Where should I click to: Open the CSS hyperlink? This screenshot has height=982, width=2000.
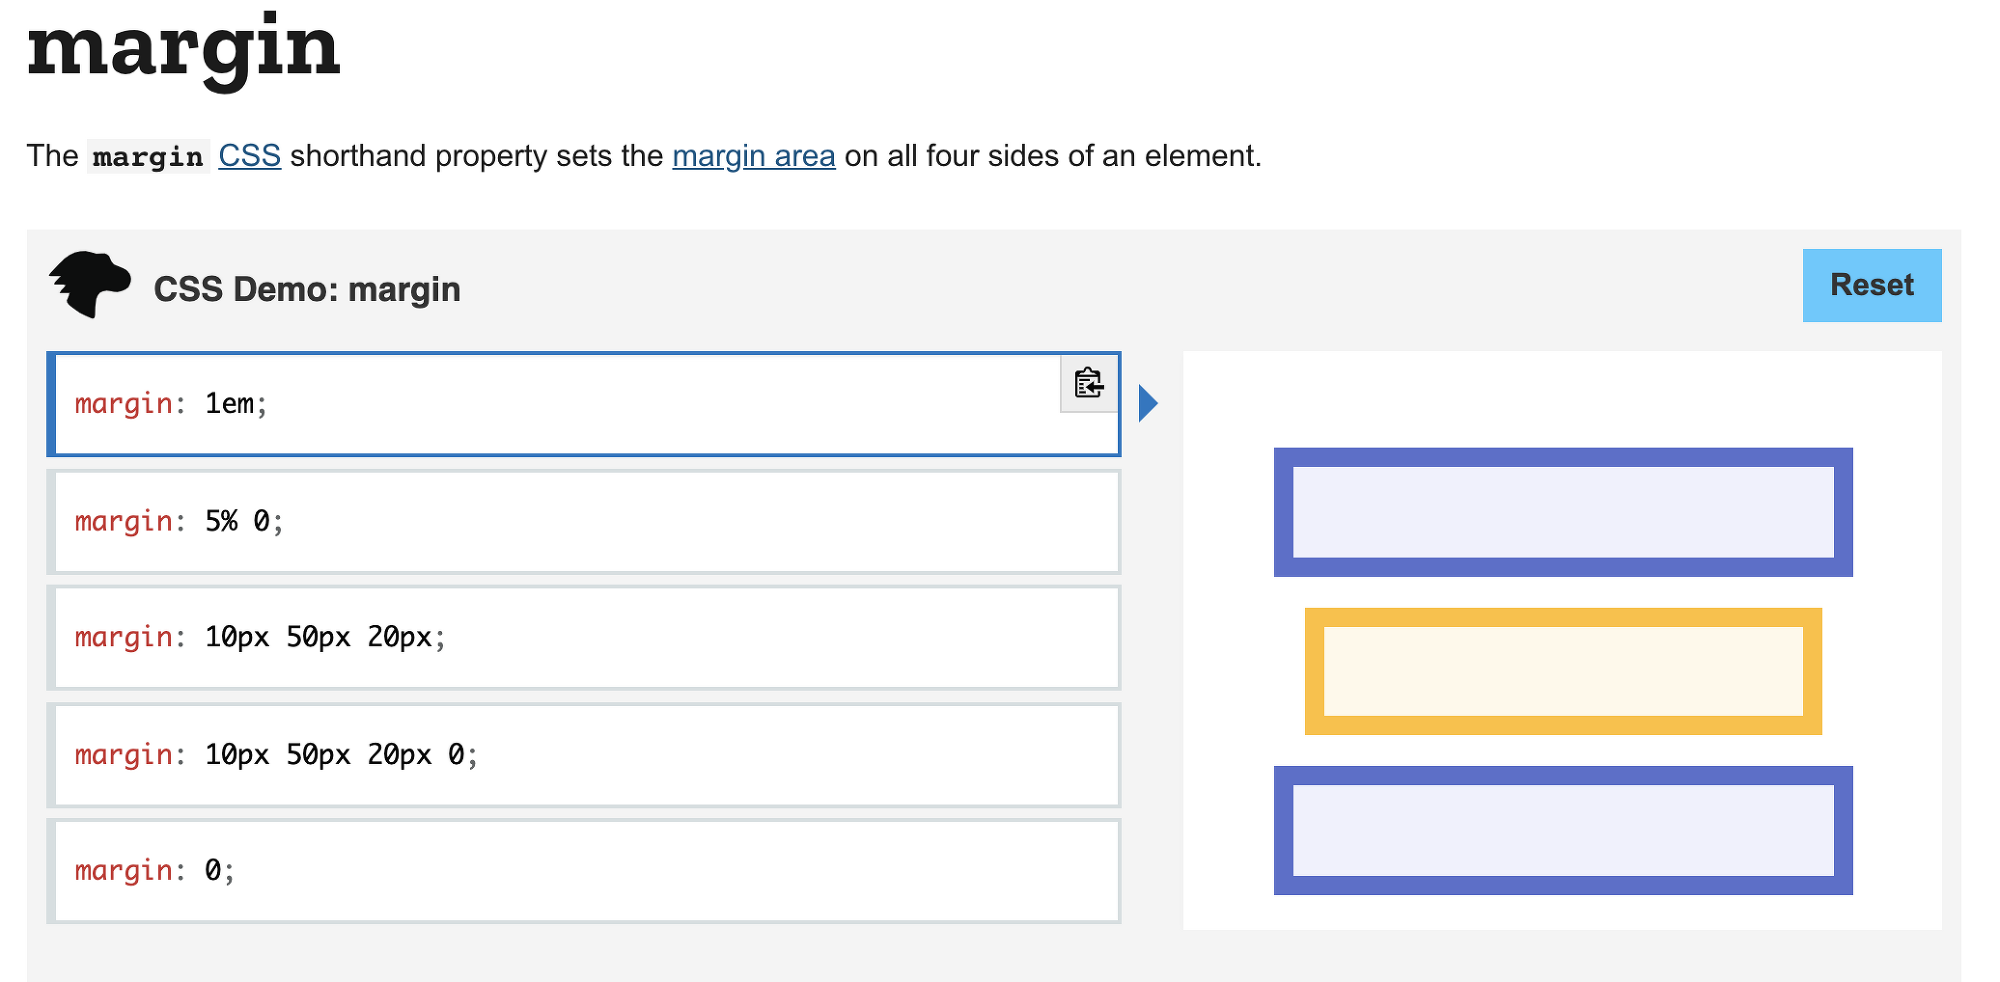tap(249, 156)
